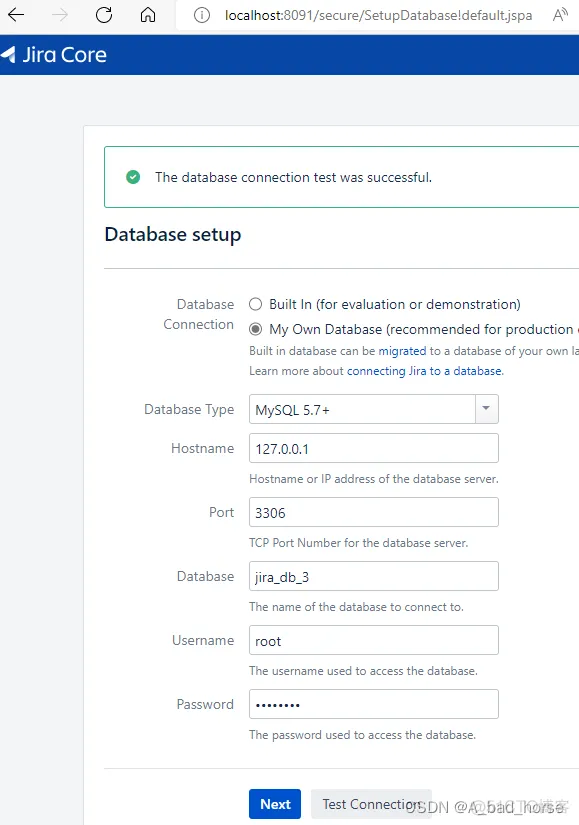Image resolution: width=579 pixels, height=825 pixels.
Task: Edit the Database name field jira_db_3
Action: 374,576
